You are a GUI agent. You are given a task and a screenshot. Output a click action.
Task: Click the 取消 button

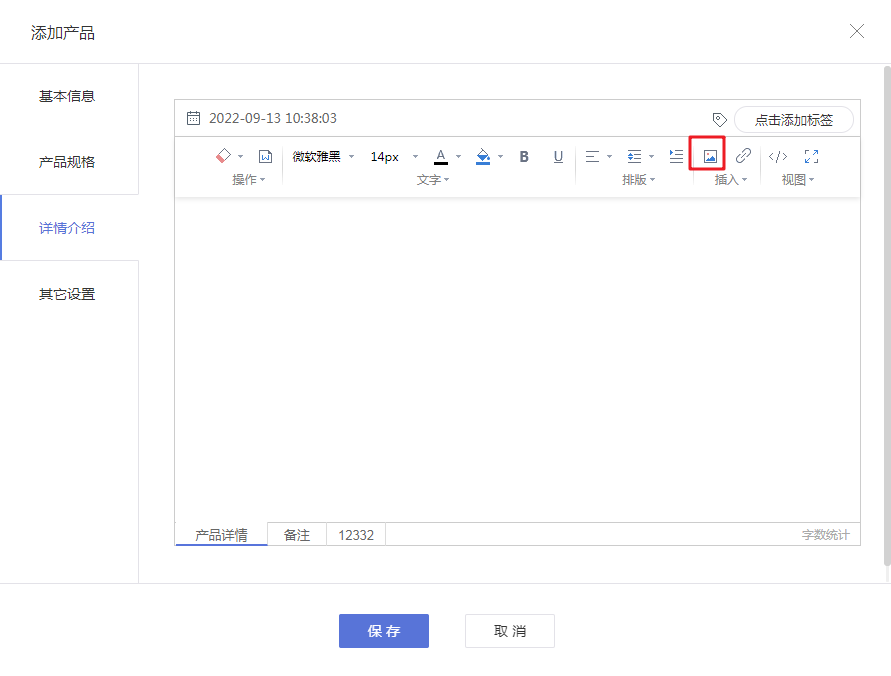coord(510,631)
